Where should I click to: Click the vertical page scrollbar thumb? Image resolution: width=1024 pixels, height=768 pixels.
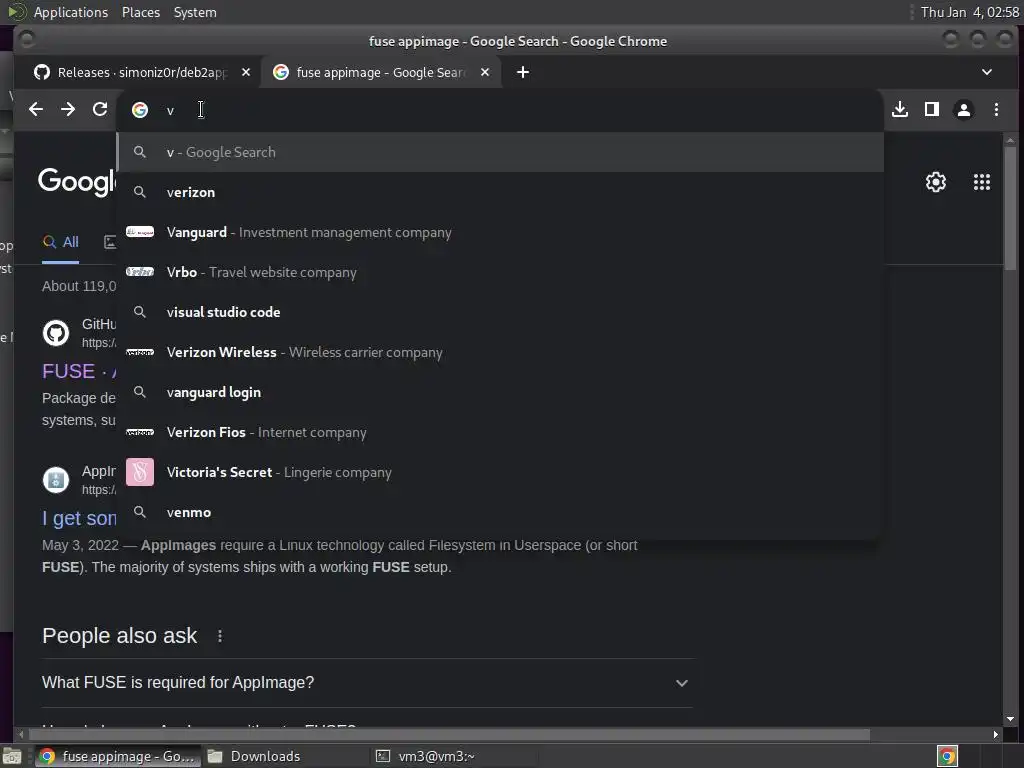[x=1010, y=207]
